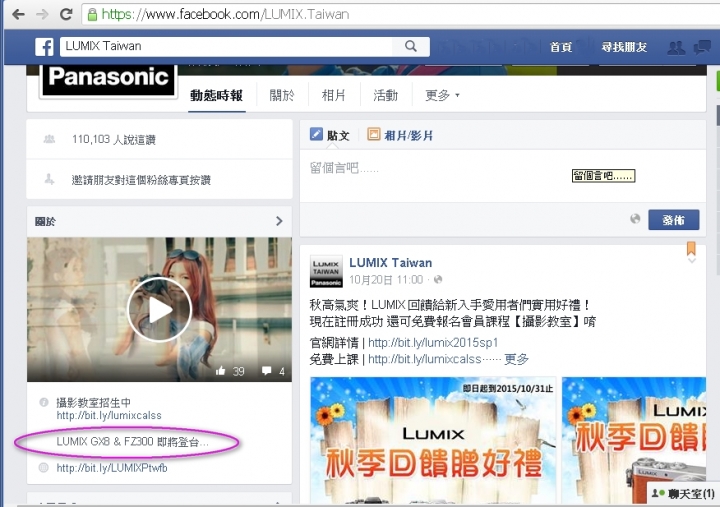This screenshot has height=507, width=720.
Task: Open sidebar link bit.ly/lumixcalss
Action: 109,416
